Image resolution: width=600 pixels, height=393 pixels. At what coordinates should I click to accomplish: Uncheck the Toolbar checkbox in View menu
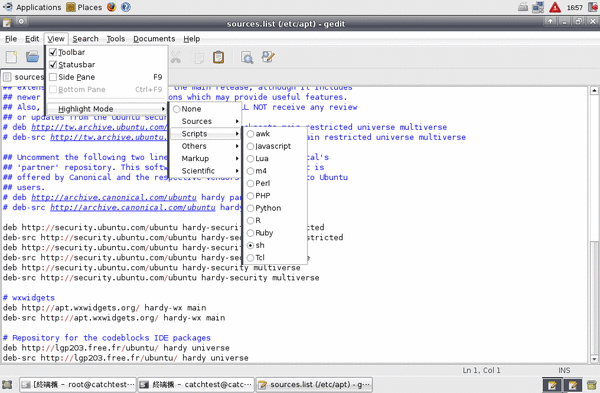pyautogui.click(x=53, y=52)
